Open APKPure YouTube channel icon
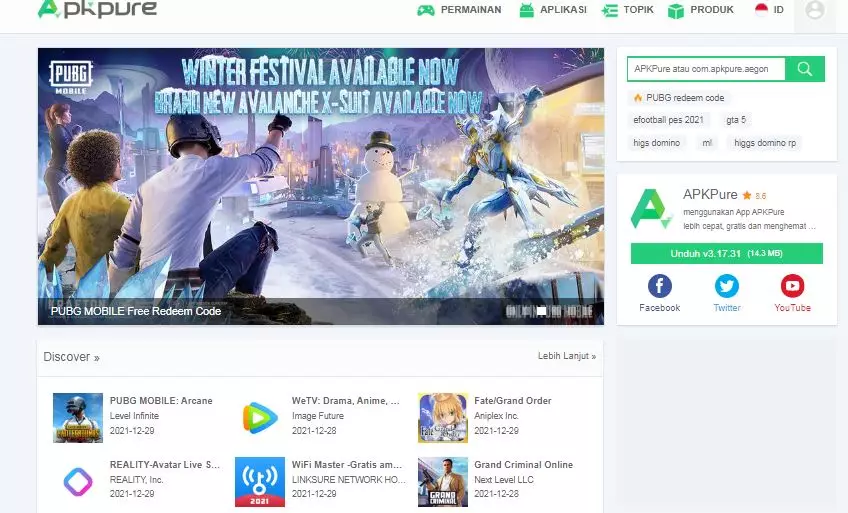The height and width of the screenshot is (513, 848). [x=792, y=287]
